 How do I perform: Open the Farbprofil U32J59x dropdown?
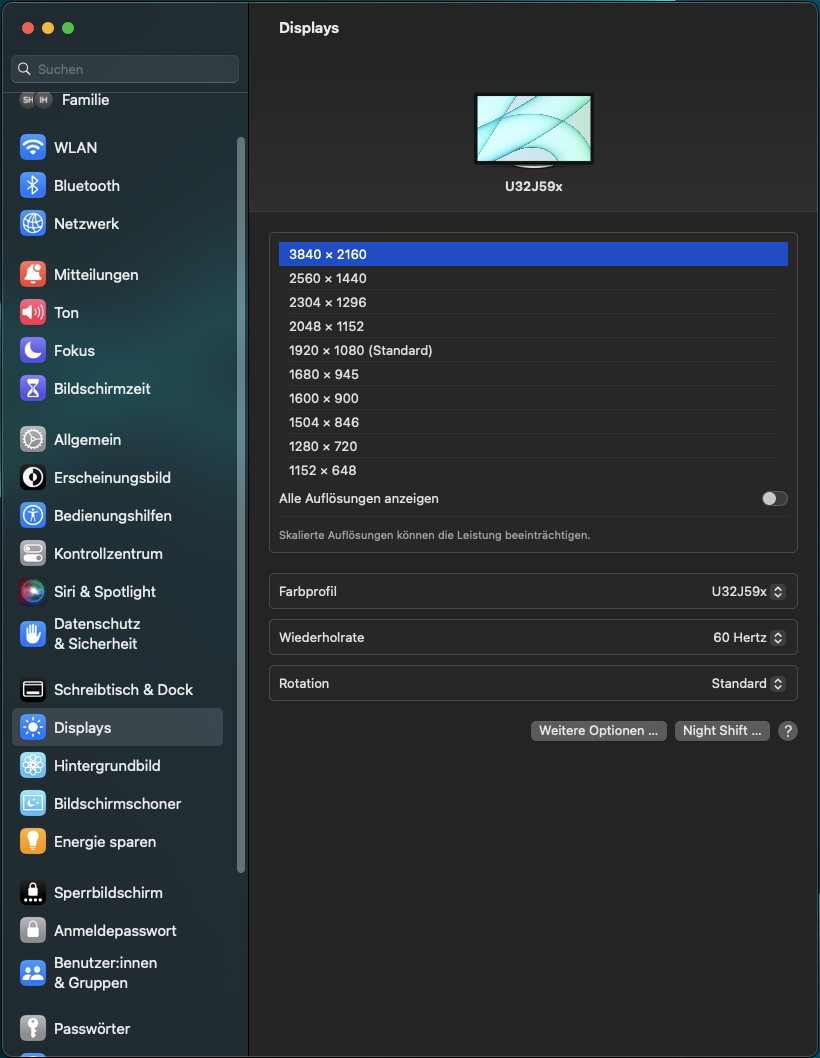[747, 592]
